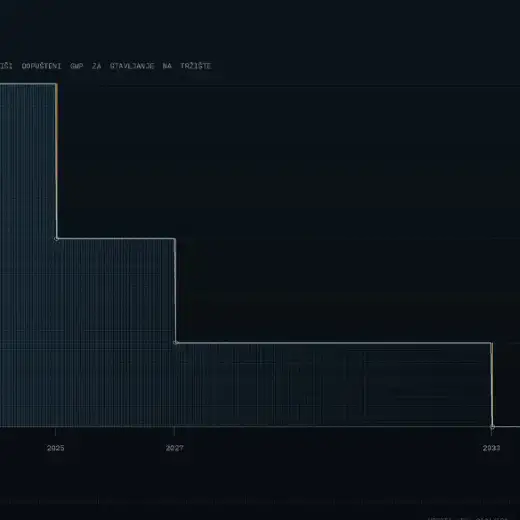Click the baseline segment after 2033
Screen dimensions: 520x520
click(x=506, y=427)
